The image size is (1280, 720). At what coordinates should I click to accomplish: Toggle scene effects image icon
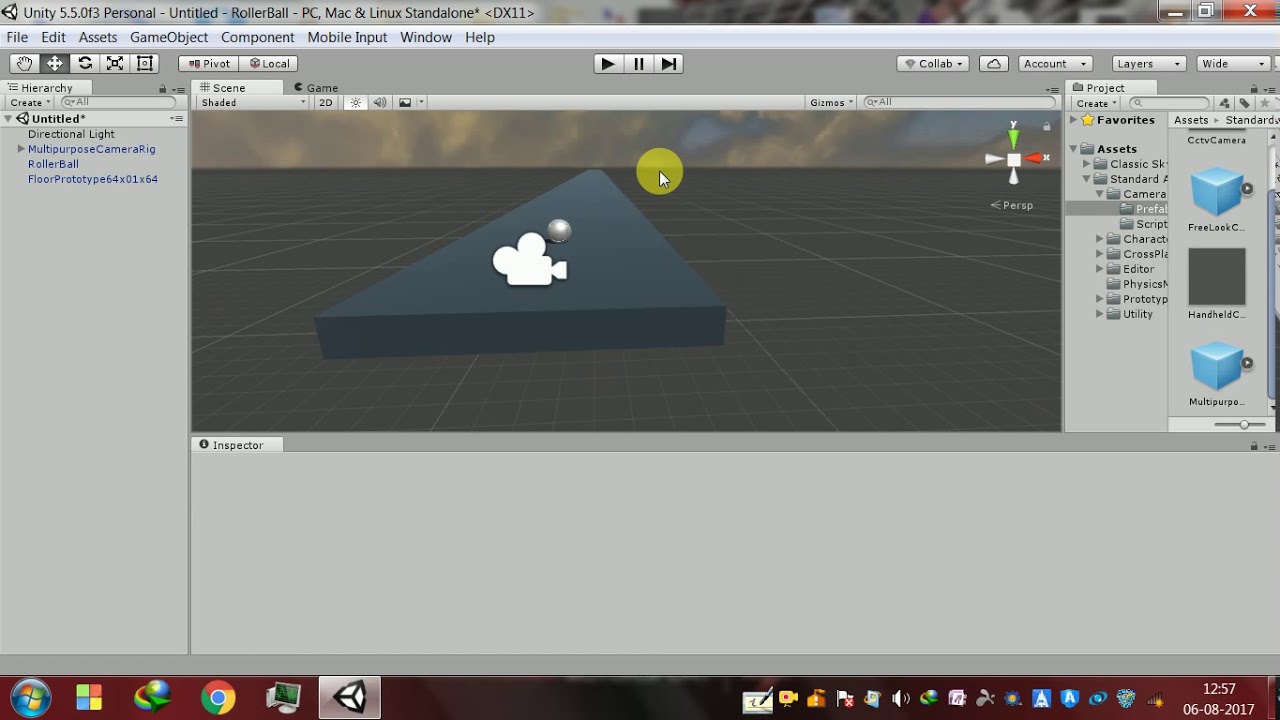[x=405, y=102]
